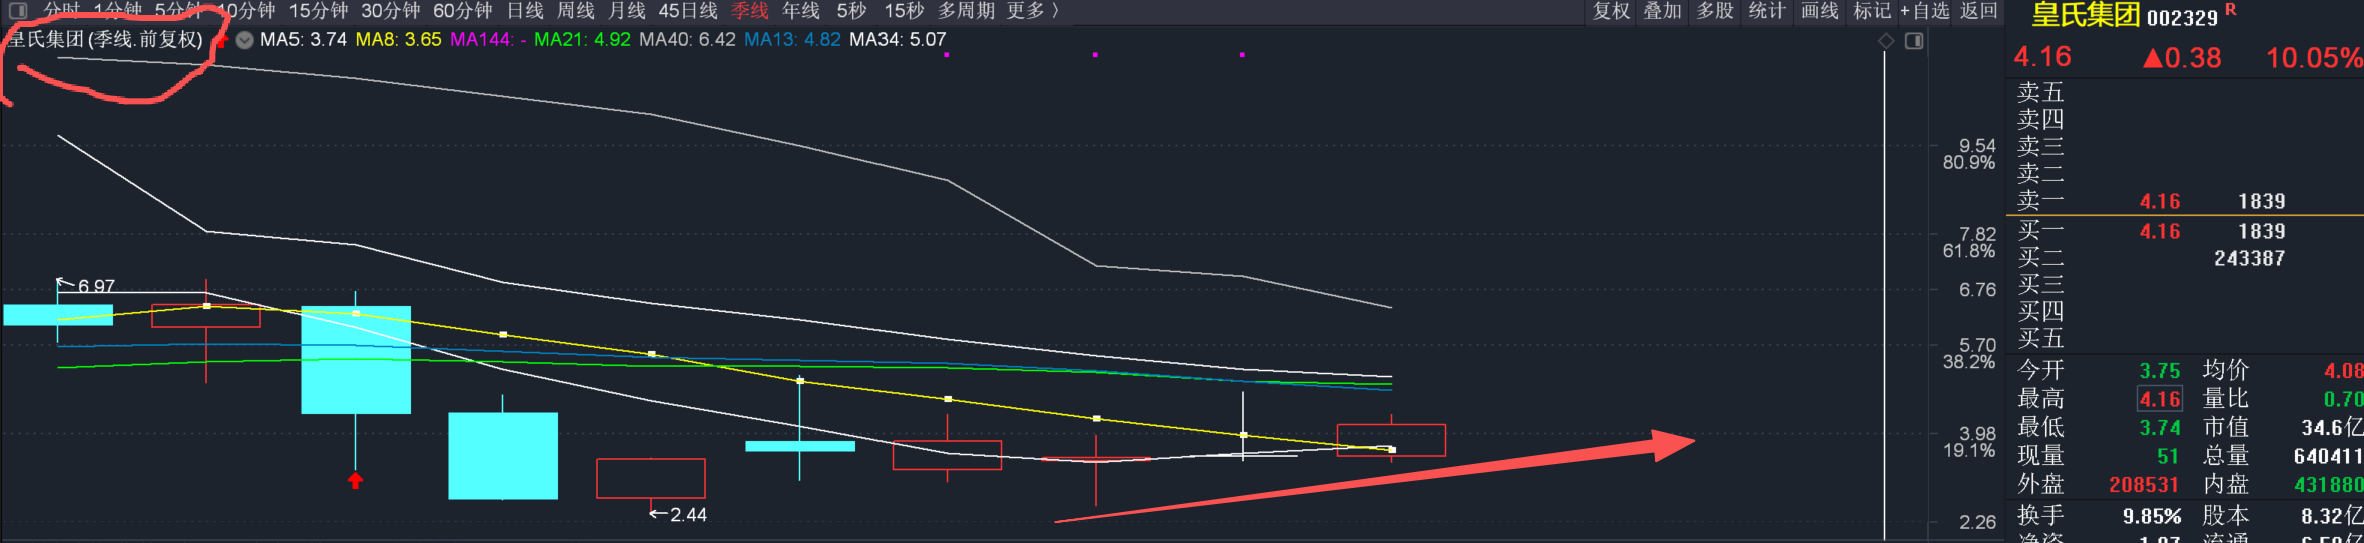Toggle the right panel icon above chart

tap(1914, 41)
